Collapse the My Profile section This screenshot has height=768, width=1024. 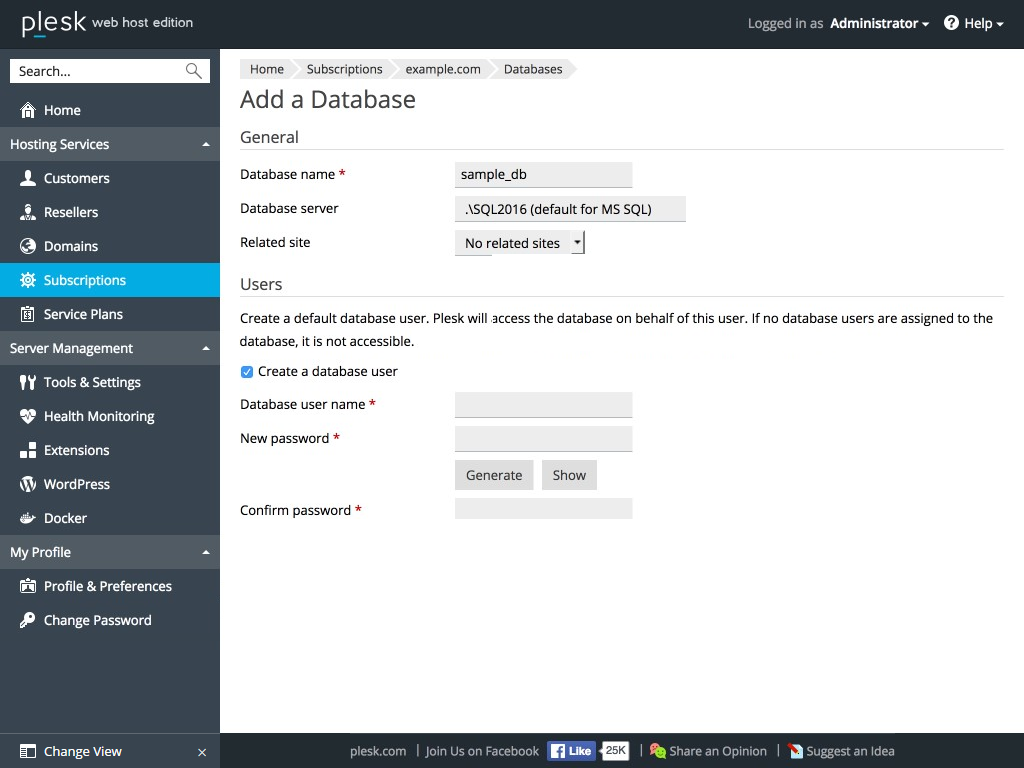[206, 551]
